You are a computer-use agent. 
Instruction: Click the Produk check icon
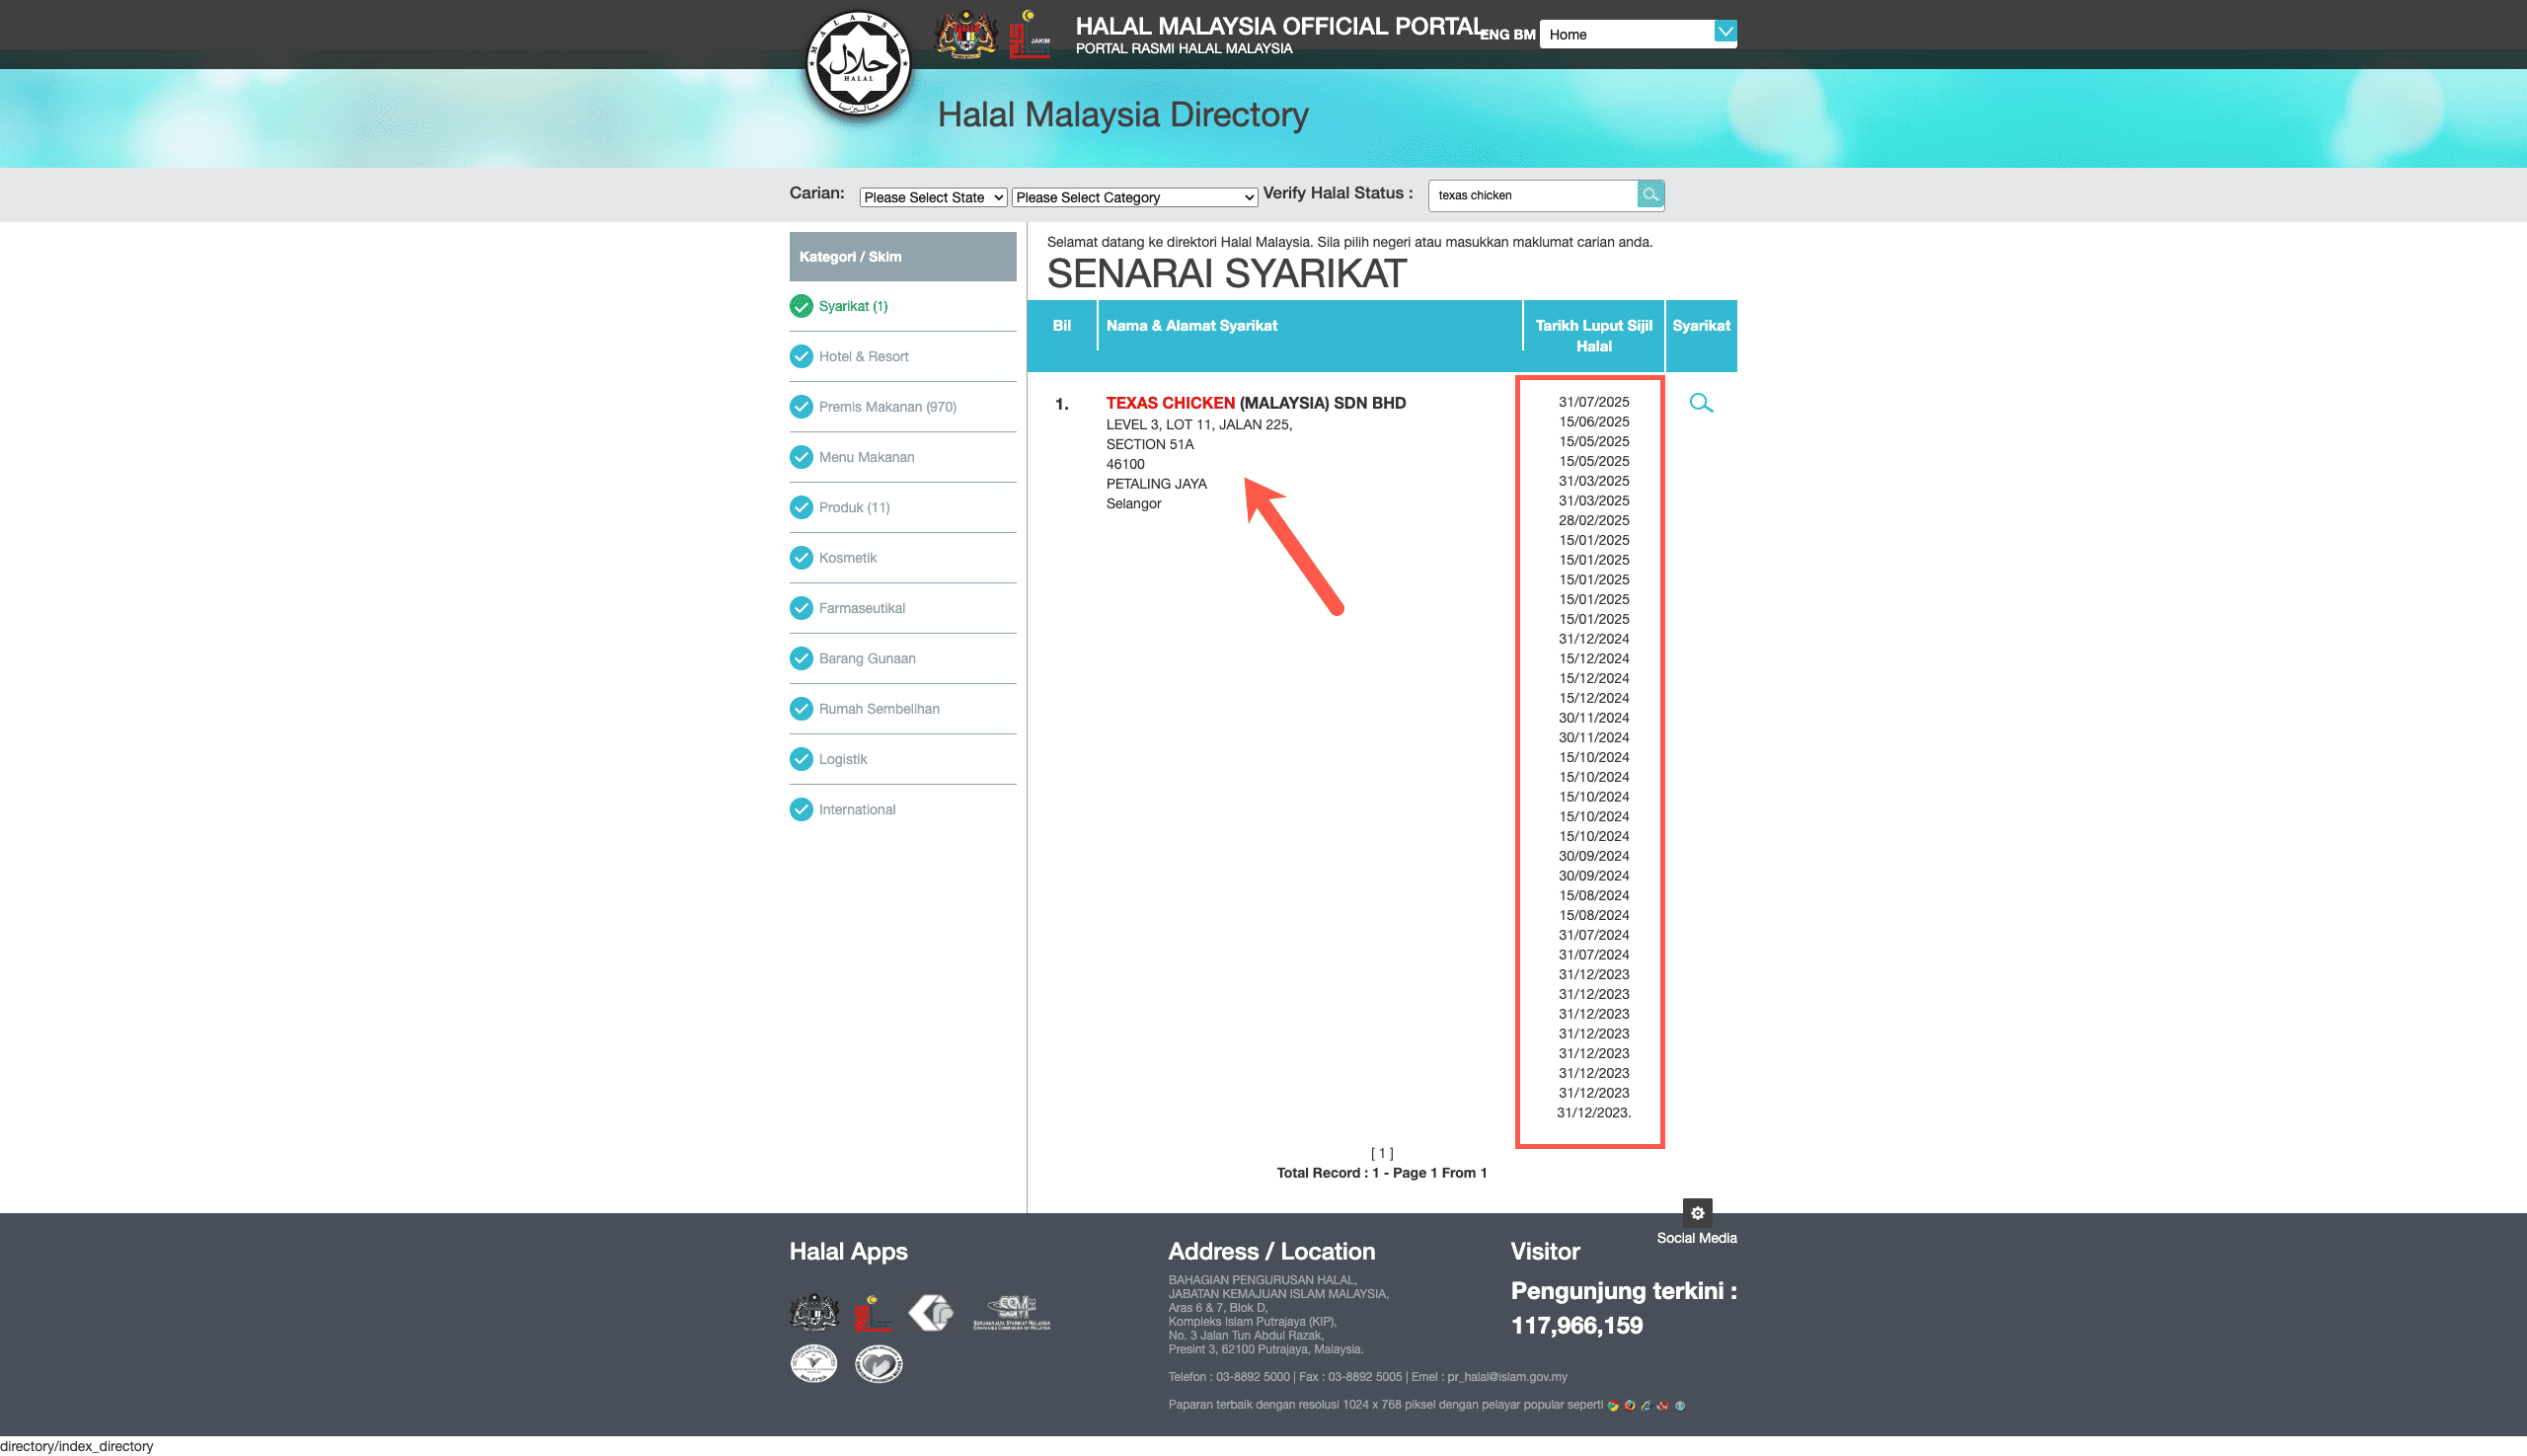coord(801,507)
